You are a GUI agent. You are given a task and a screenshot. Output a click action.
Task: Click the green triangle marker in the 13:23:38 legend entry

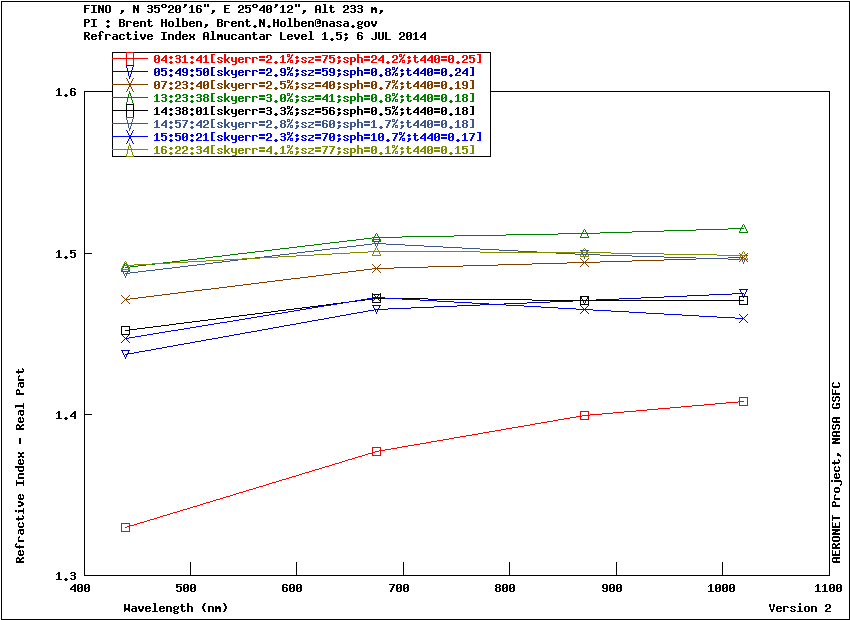[x=129, y=98]
